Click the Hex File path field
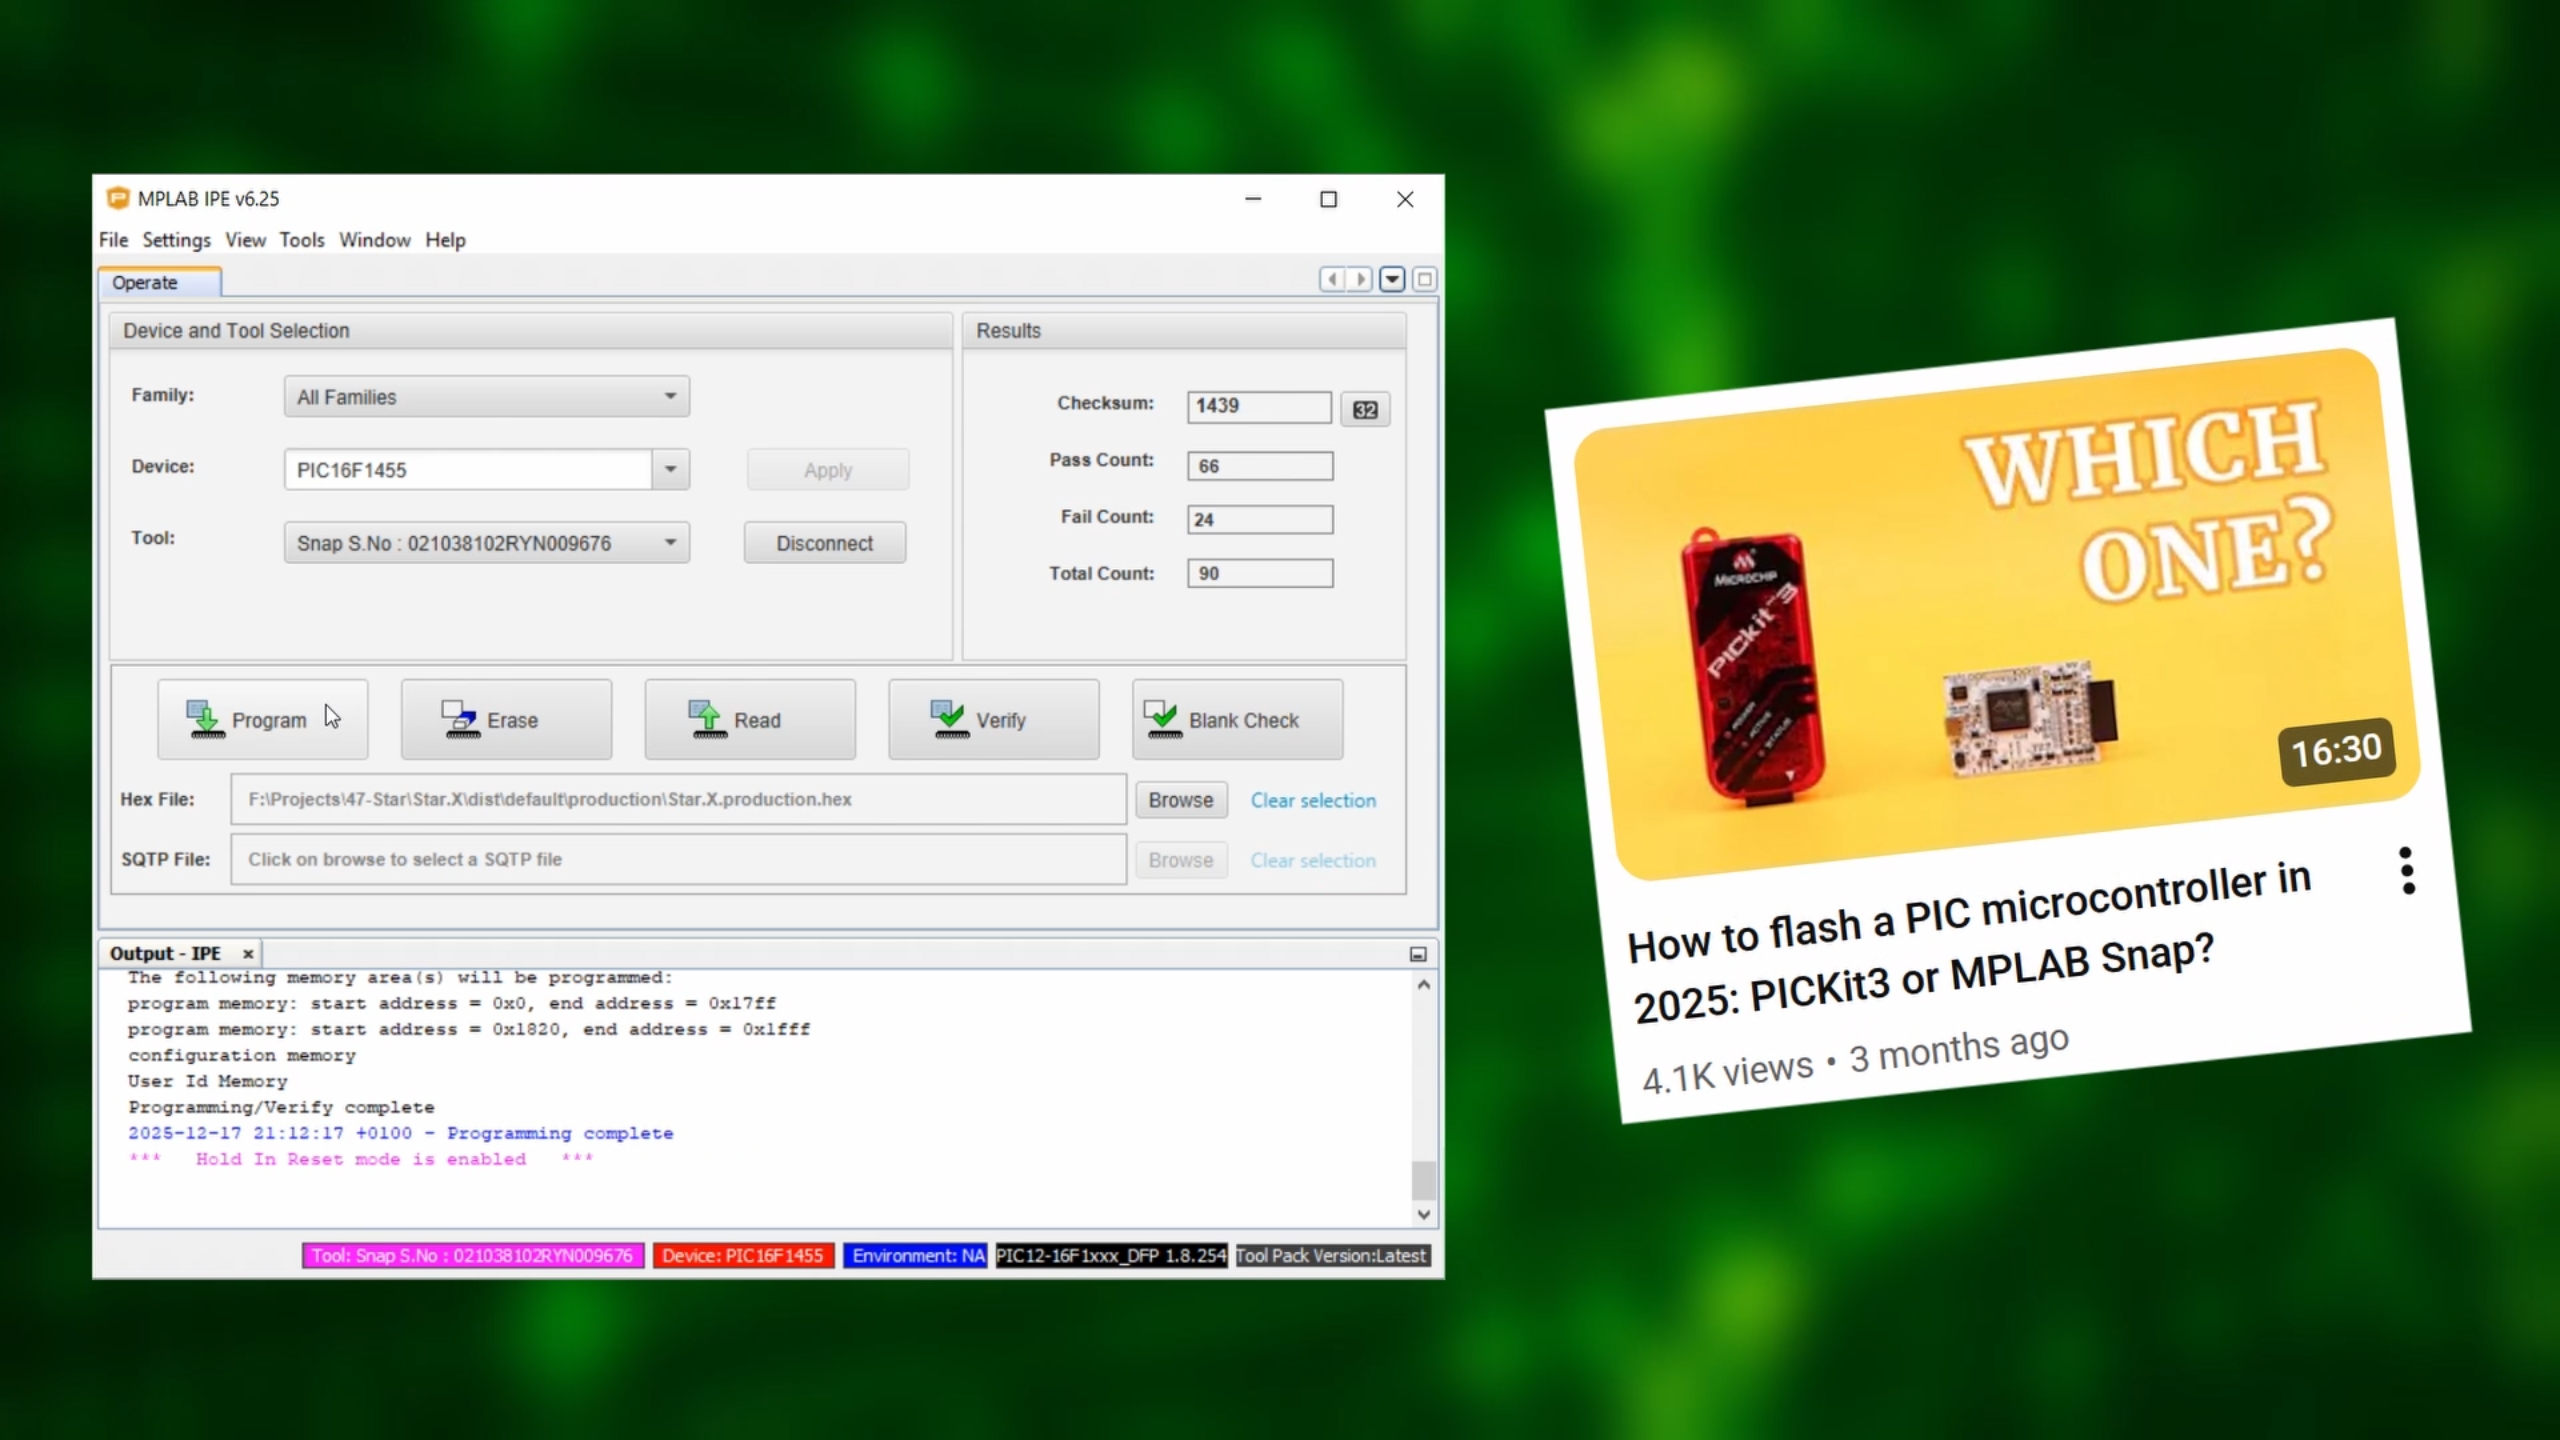The height and width of the screenshot is (1440, 2560). coord(678,799)
